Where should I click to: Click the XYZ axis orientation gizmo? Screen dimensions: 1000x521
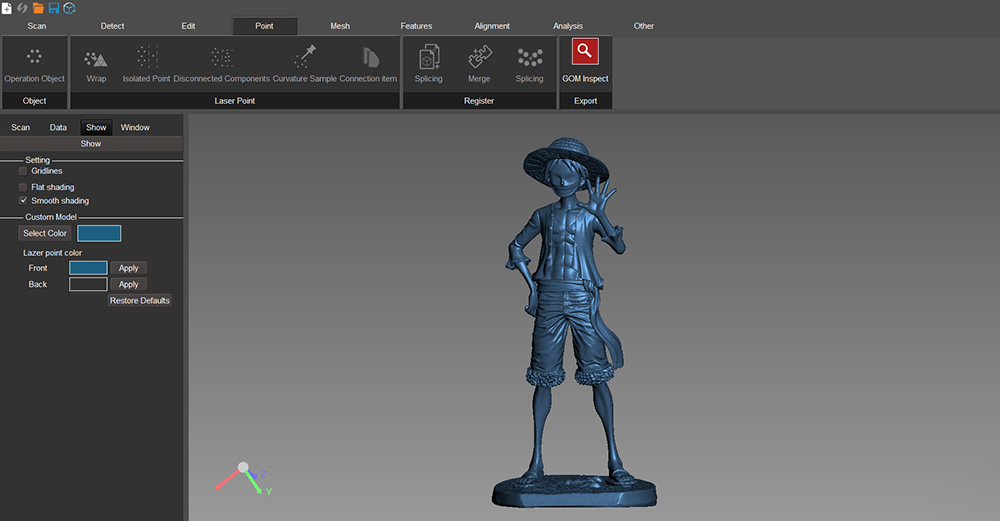click(x=244, y=478)
